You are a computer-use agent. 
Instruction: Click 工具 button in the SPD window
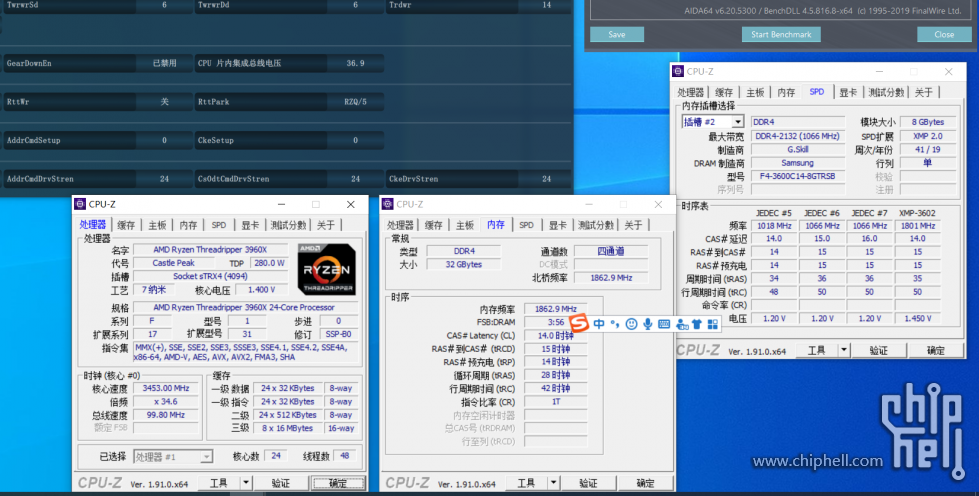click(817, 350)
